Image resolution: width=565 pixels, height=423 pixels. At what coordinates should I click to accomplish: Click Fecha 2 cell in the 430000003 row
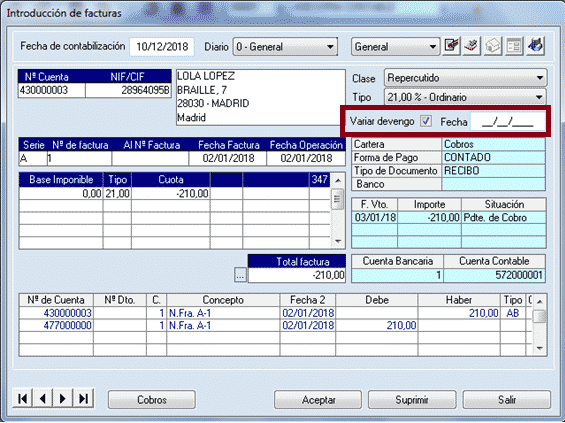(308, 313)
